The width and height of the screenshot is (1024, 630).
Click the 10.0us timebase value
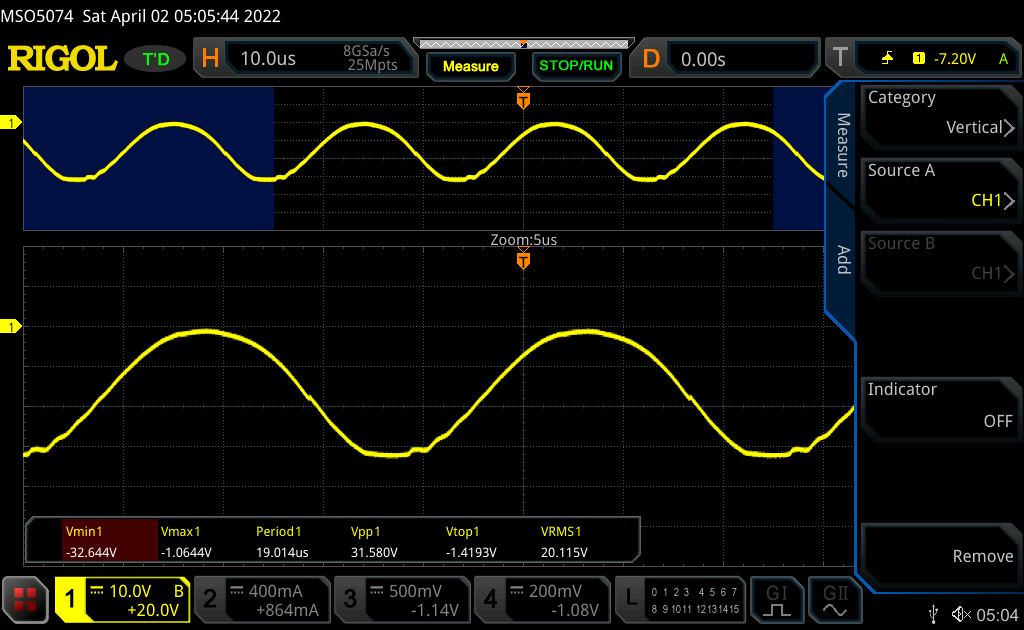268,59
